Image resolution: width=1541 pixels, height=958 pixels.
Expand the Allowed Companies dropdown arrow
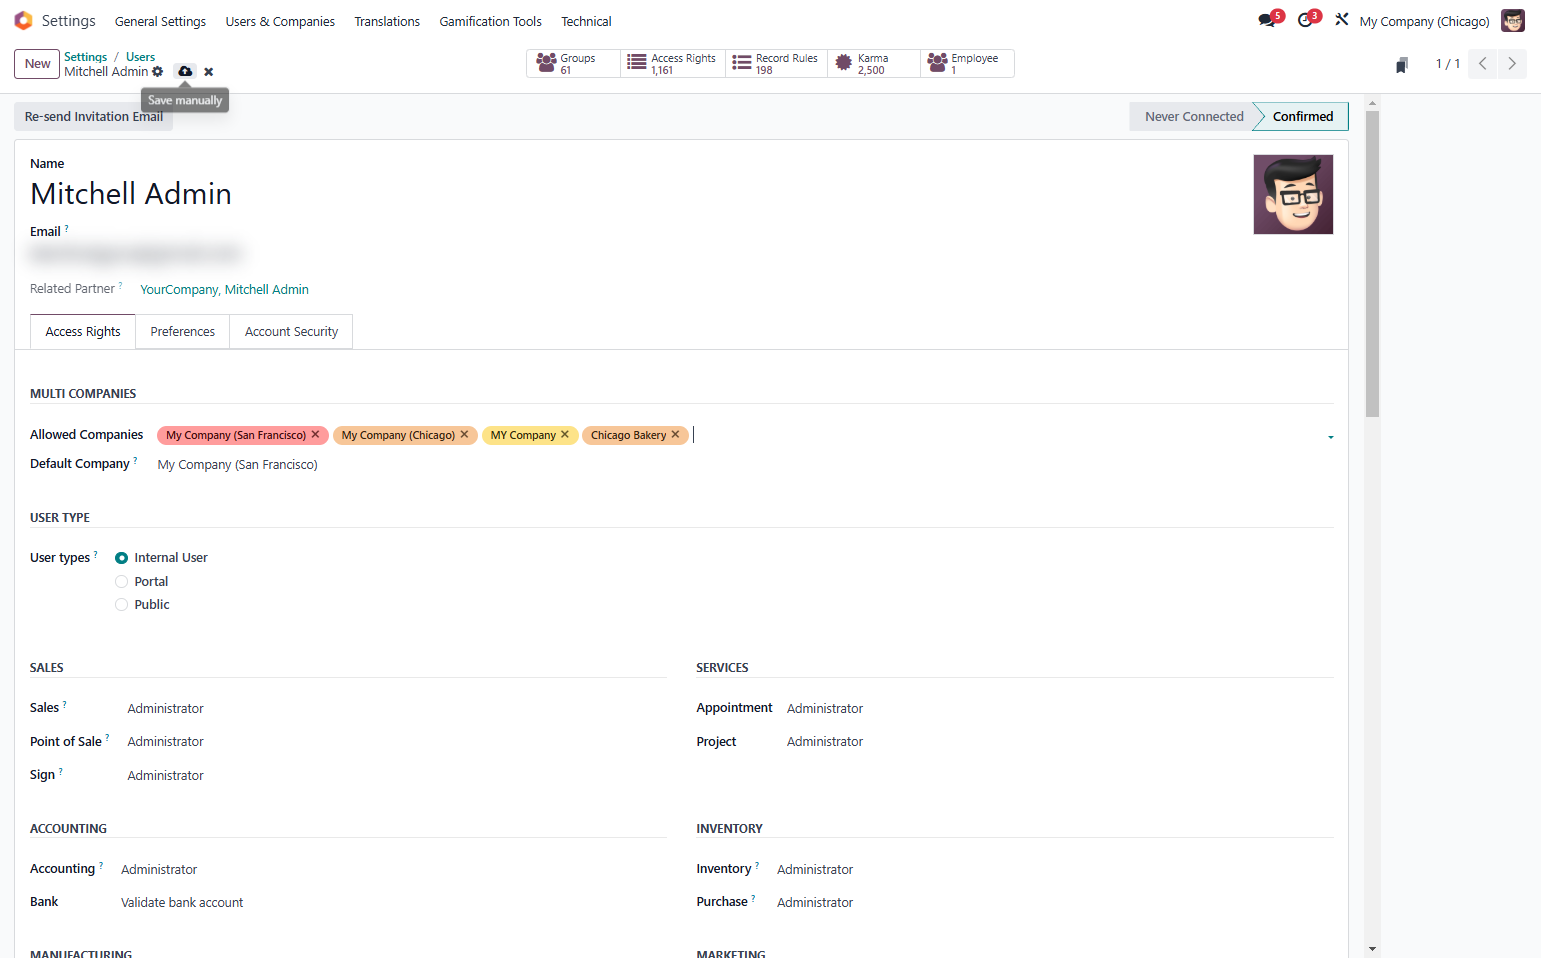tap(1330, 437)
